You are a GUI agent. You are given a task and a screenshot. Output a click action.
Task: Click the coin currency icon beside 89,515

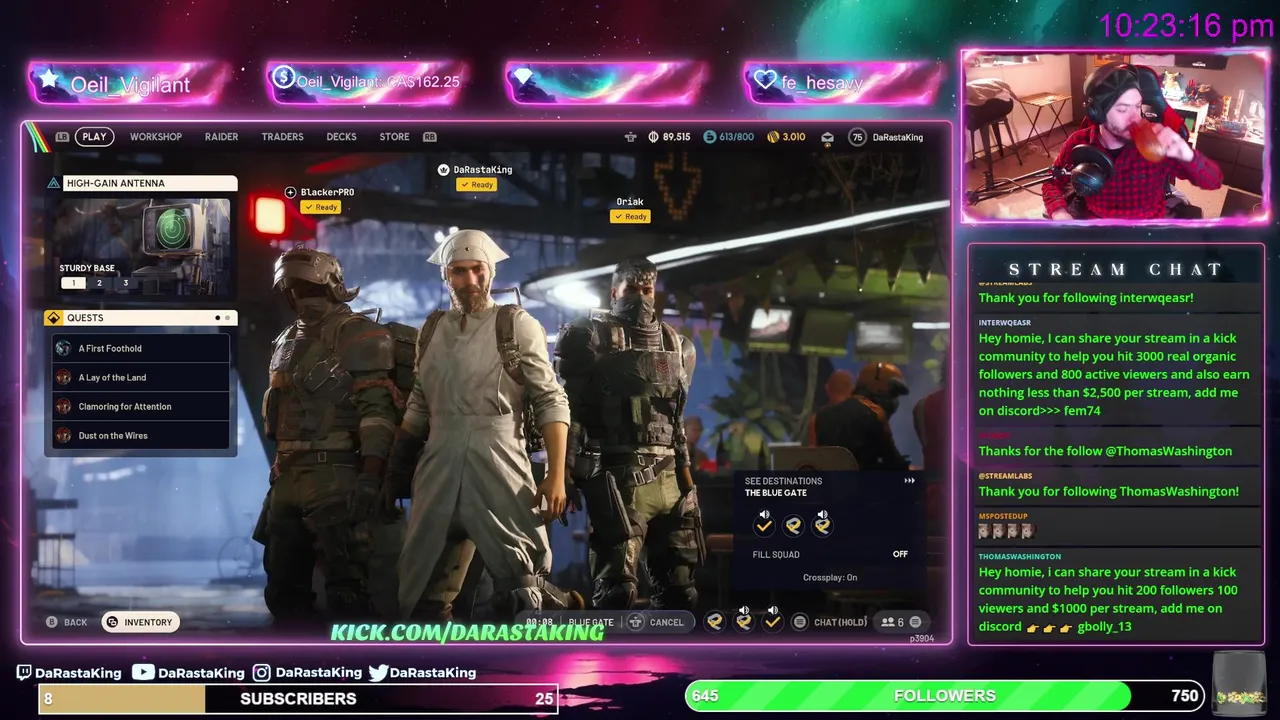click(x=653, y=137)
